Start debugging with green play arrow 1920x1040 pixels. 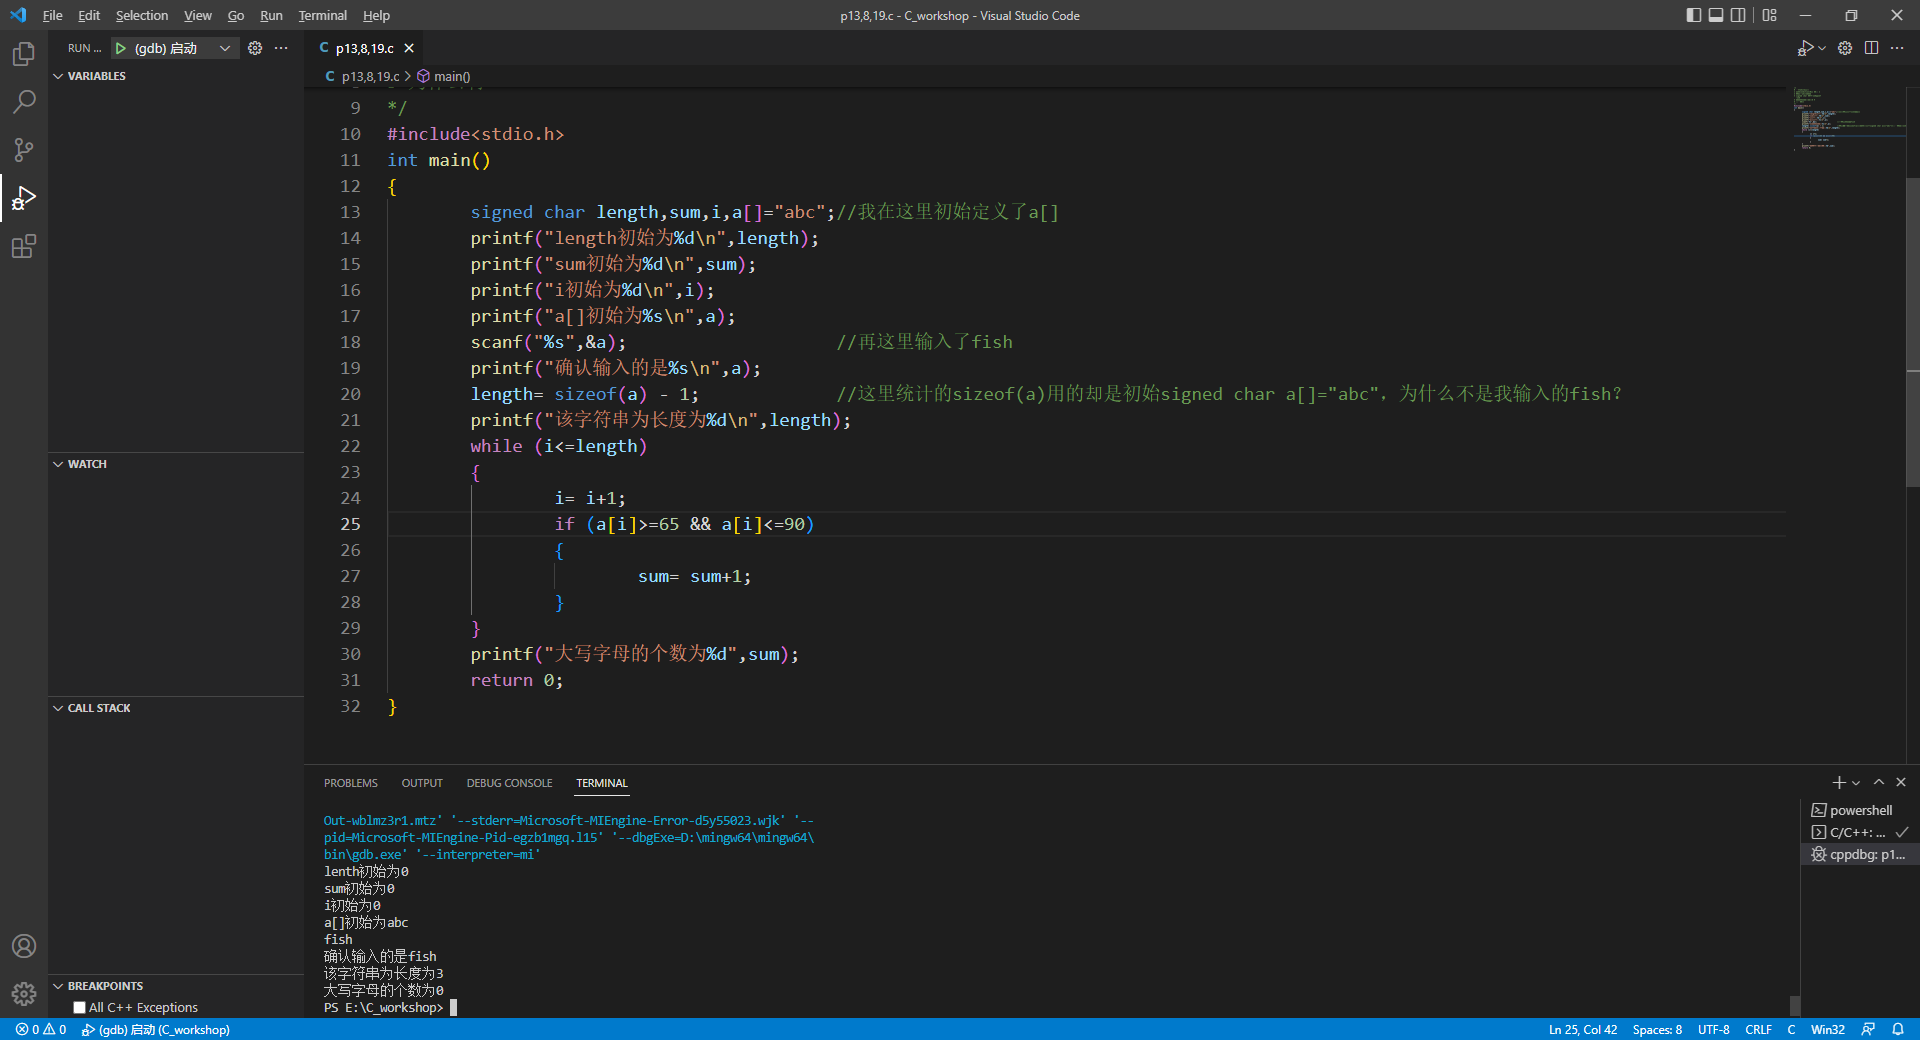121,48
